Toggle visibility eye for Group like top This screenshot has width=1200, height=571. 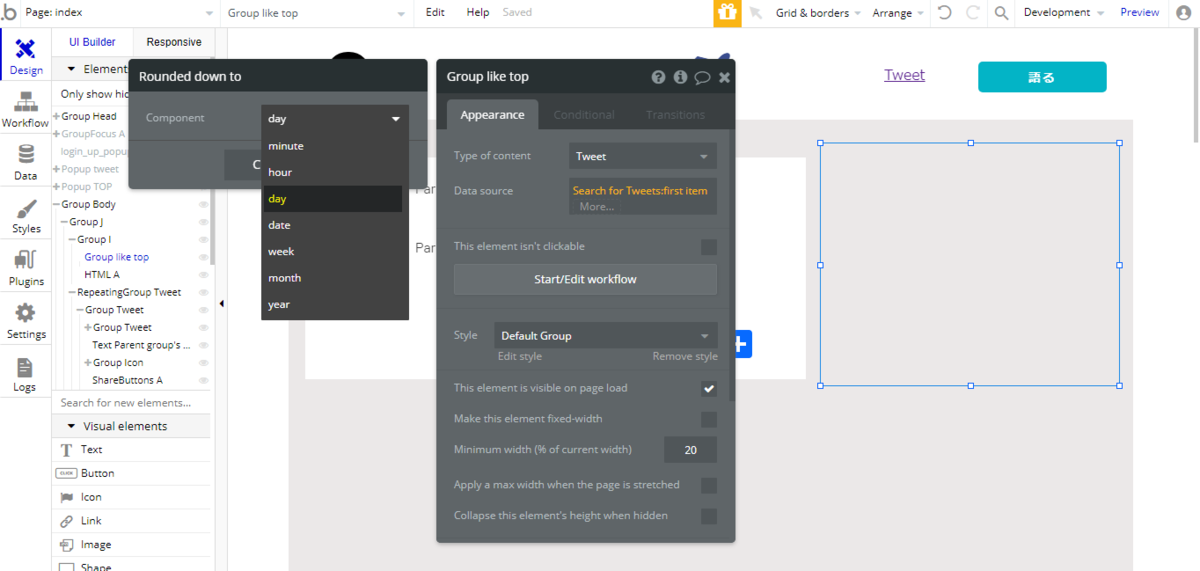pos(203,257)
